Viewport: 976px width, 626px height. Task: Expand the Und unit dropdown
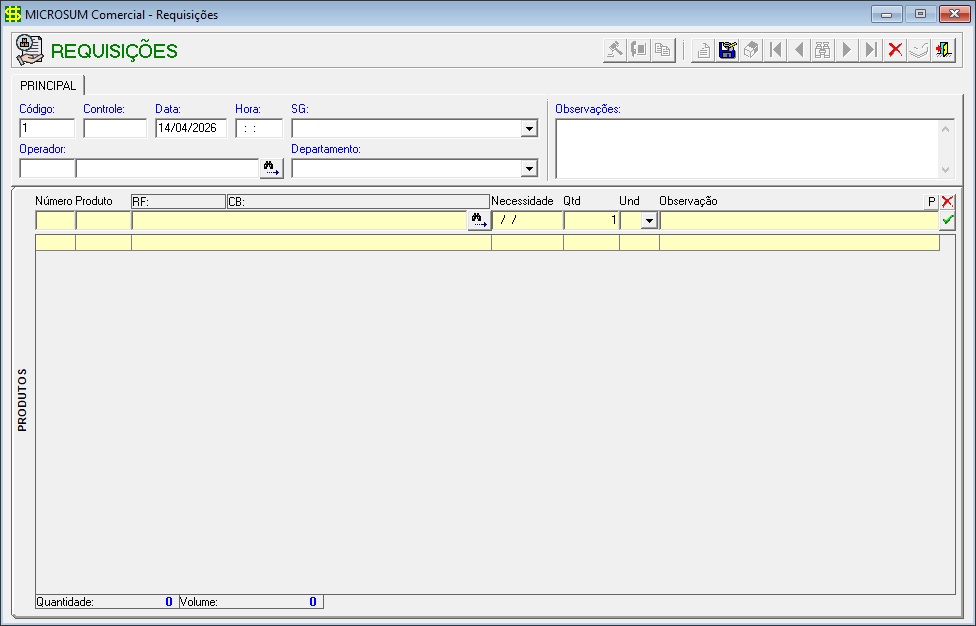point(649,220)
